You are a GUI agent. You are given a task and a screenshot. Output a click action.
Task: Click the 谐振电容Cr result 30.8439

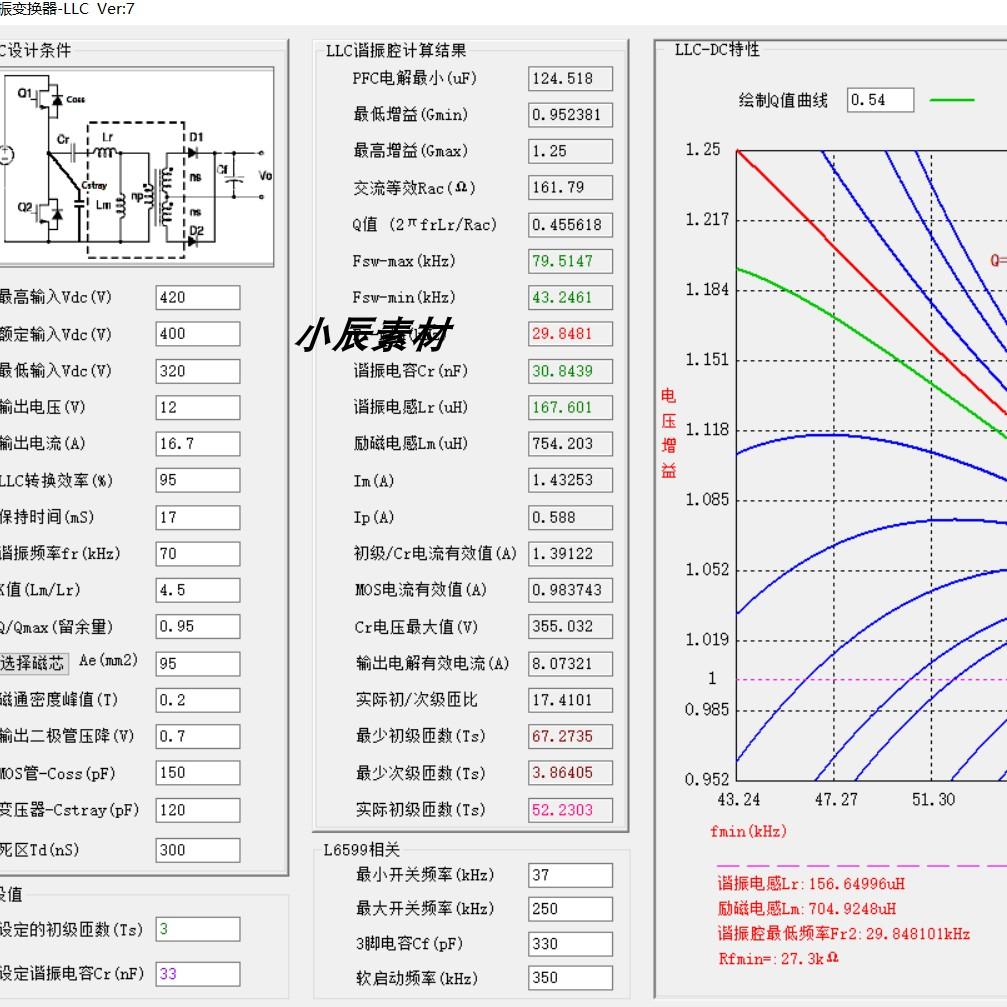click(570, 371)
